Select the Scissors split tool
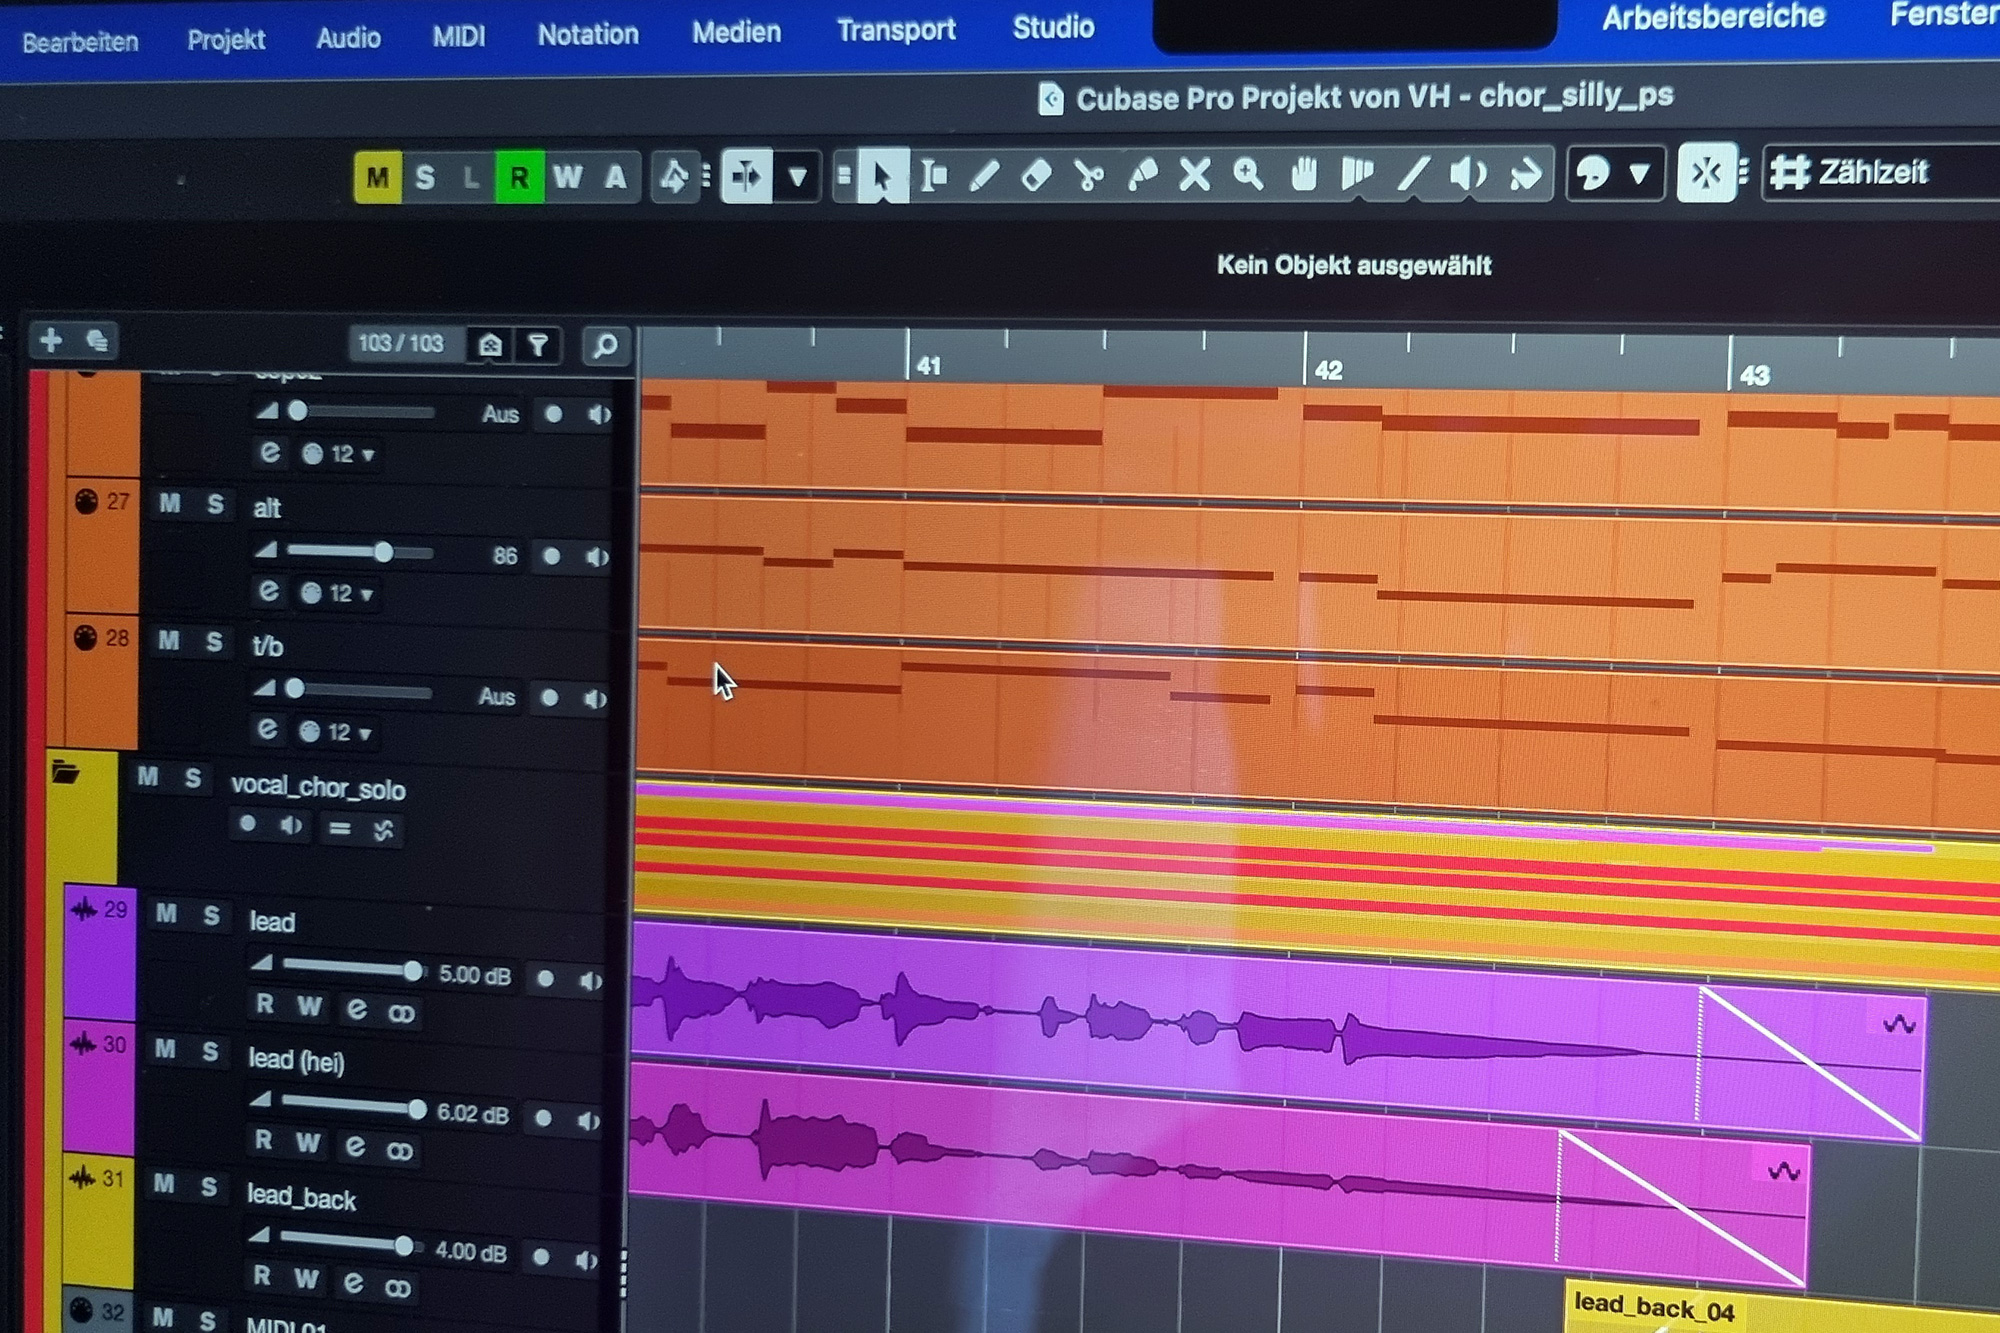The width and height of the screenshot is (2000, 1333). pyautogui.click(x=1088, y=176)
